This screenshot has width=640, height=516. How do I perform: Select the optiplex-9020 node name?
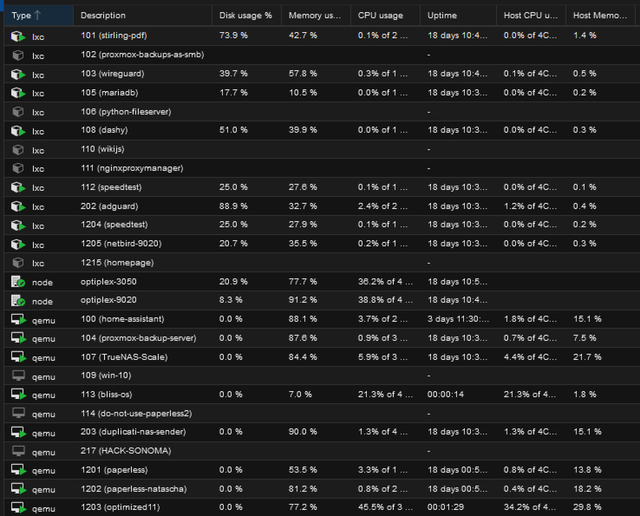tap(109, 300)
